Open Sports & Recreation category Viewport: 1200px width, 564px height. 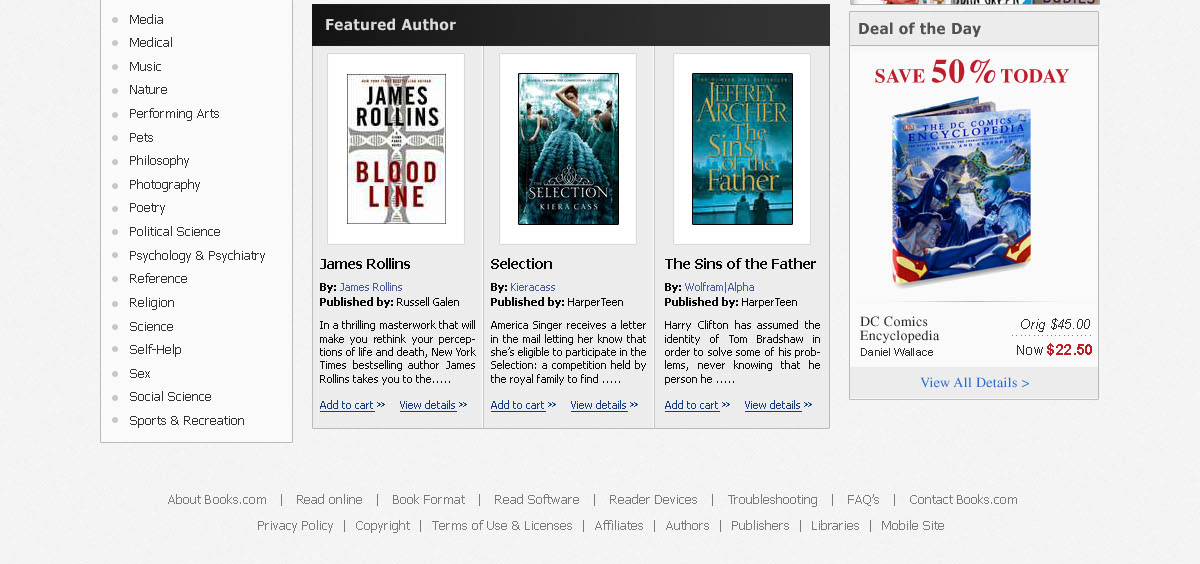[187, 421]
